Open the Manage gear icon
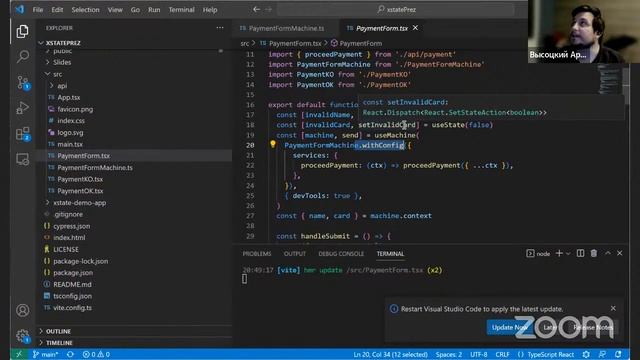 pyautogui.click(x=22, y=336)
